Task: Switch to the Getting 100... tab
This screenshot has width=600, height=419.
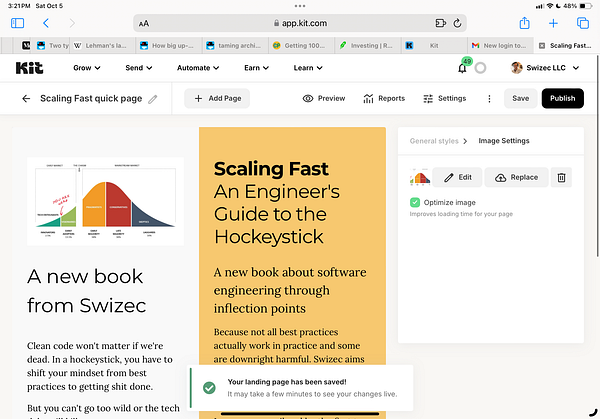Action: pos(302,46)
